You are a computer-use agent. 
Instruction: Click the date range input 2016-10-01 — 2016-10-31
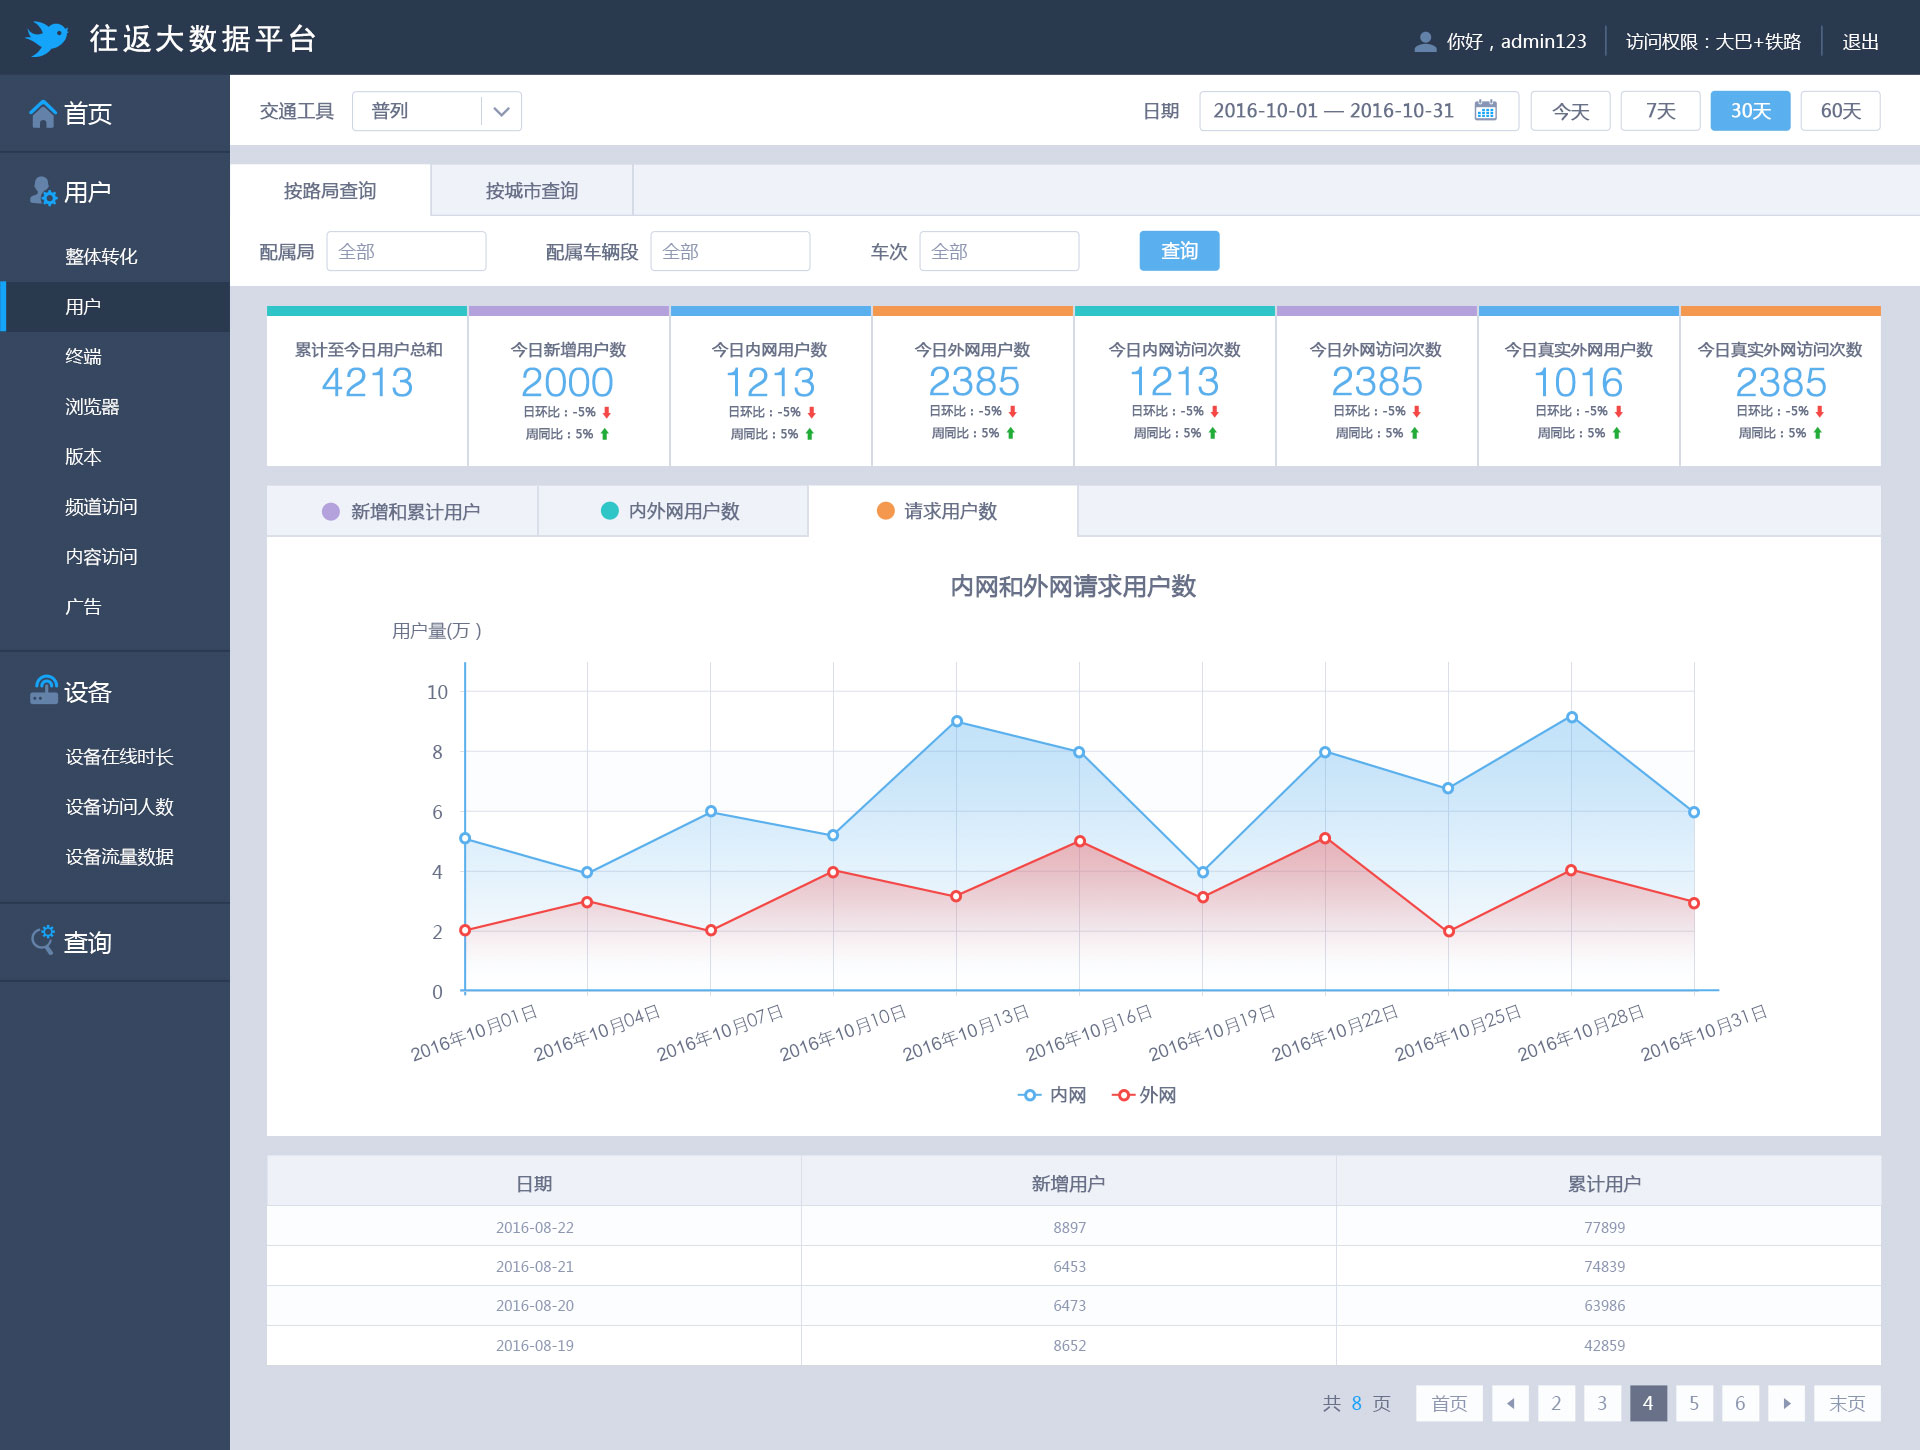tap(1359, 111)
